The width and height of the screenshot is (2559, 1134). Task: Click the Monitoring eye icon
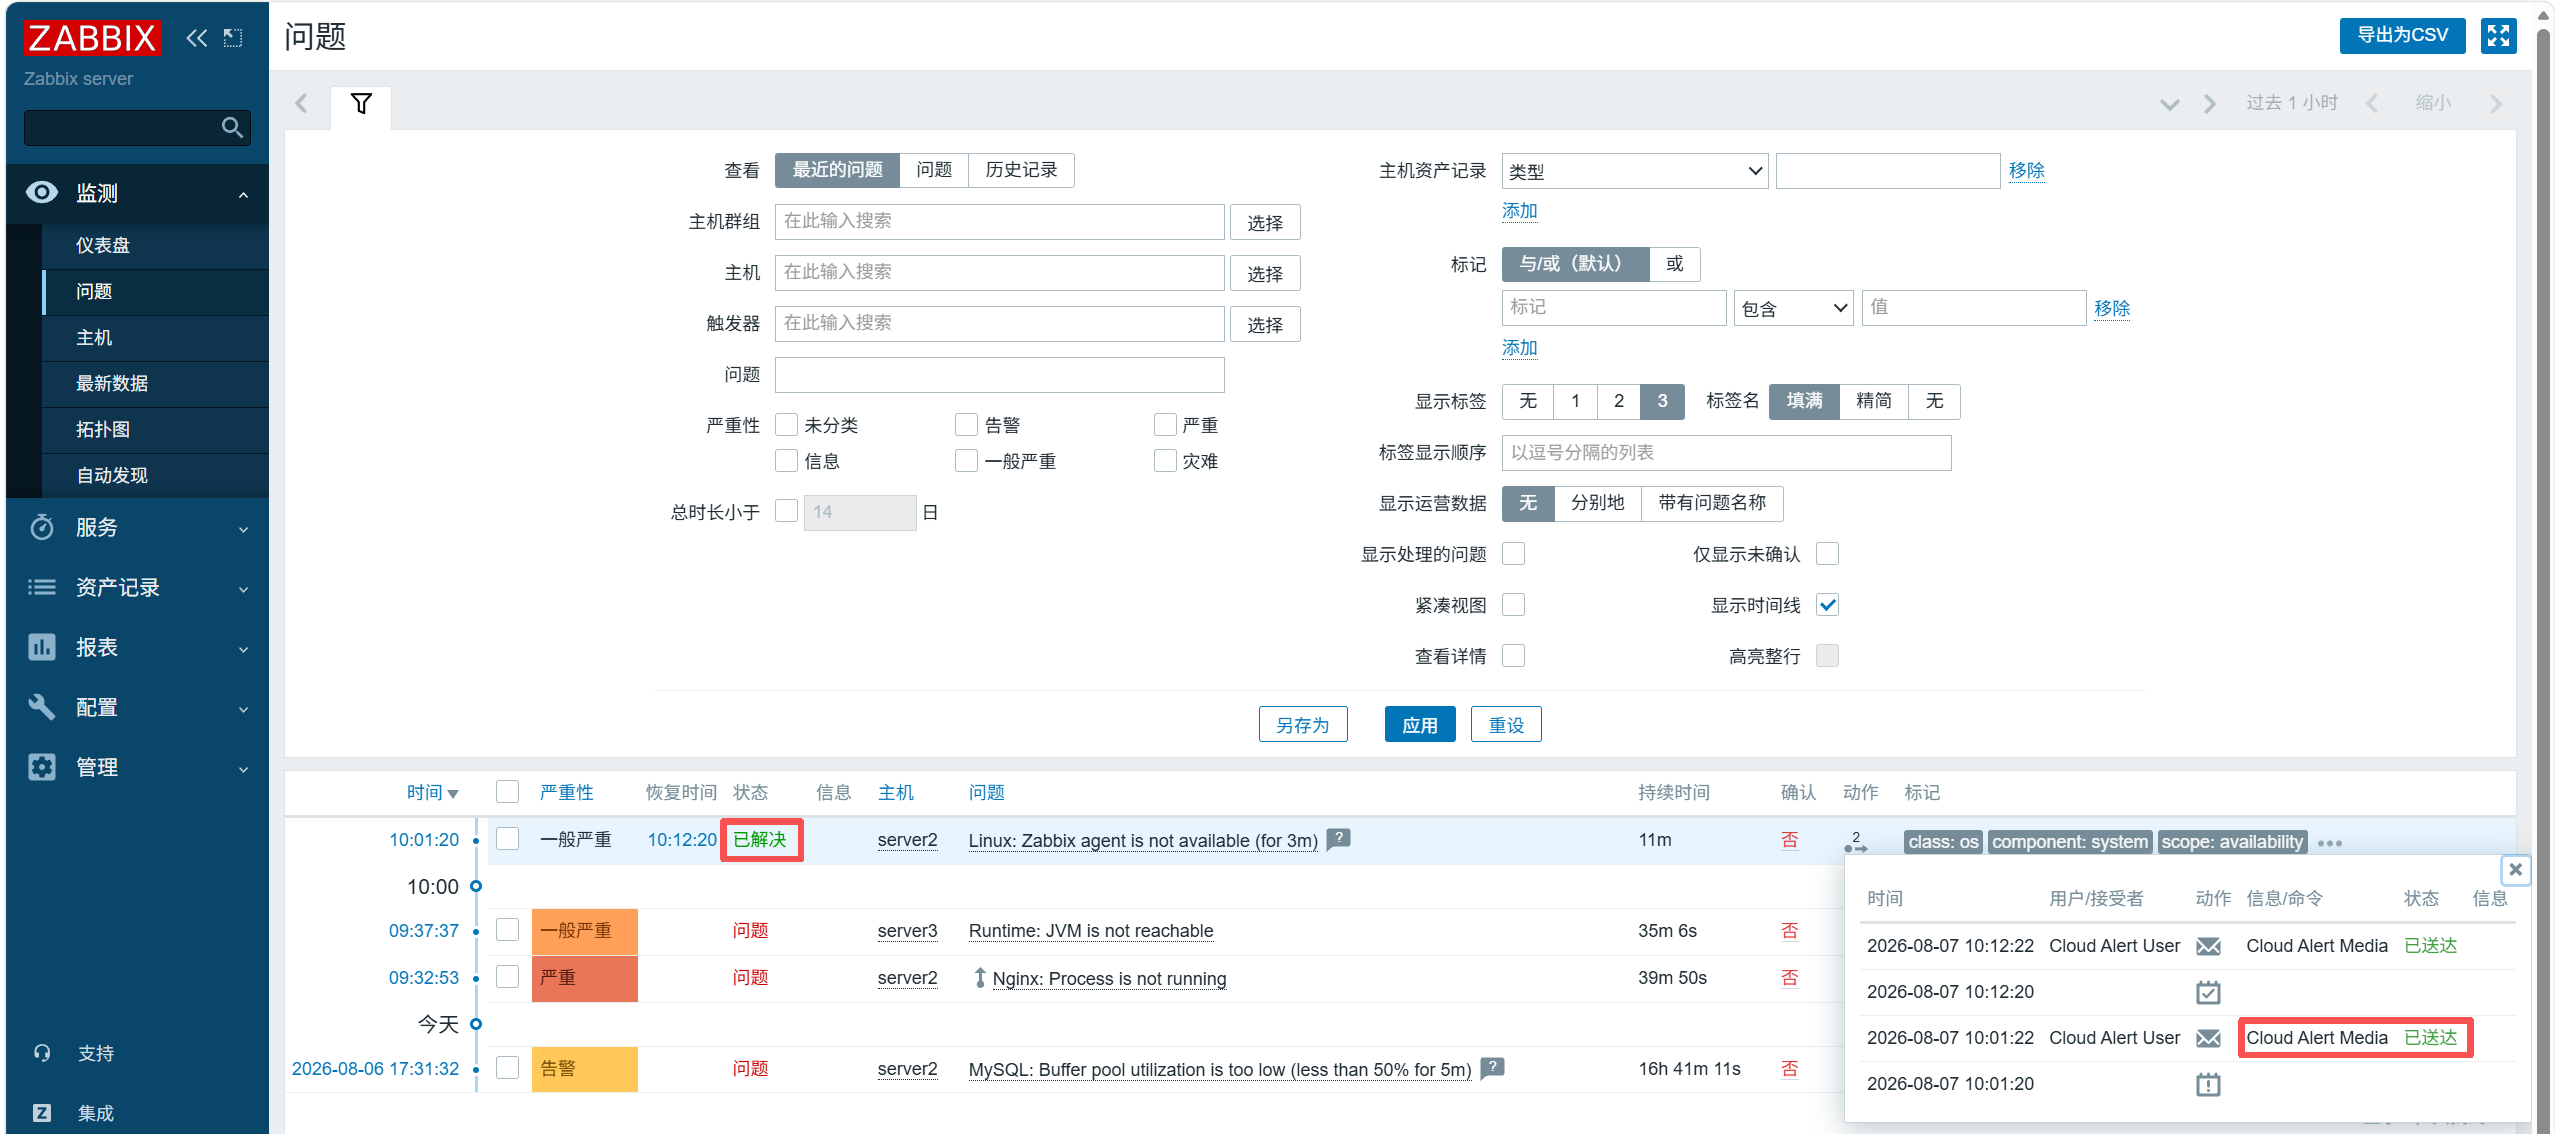pyautogui.click(x=42, y=192)
